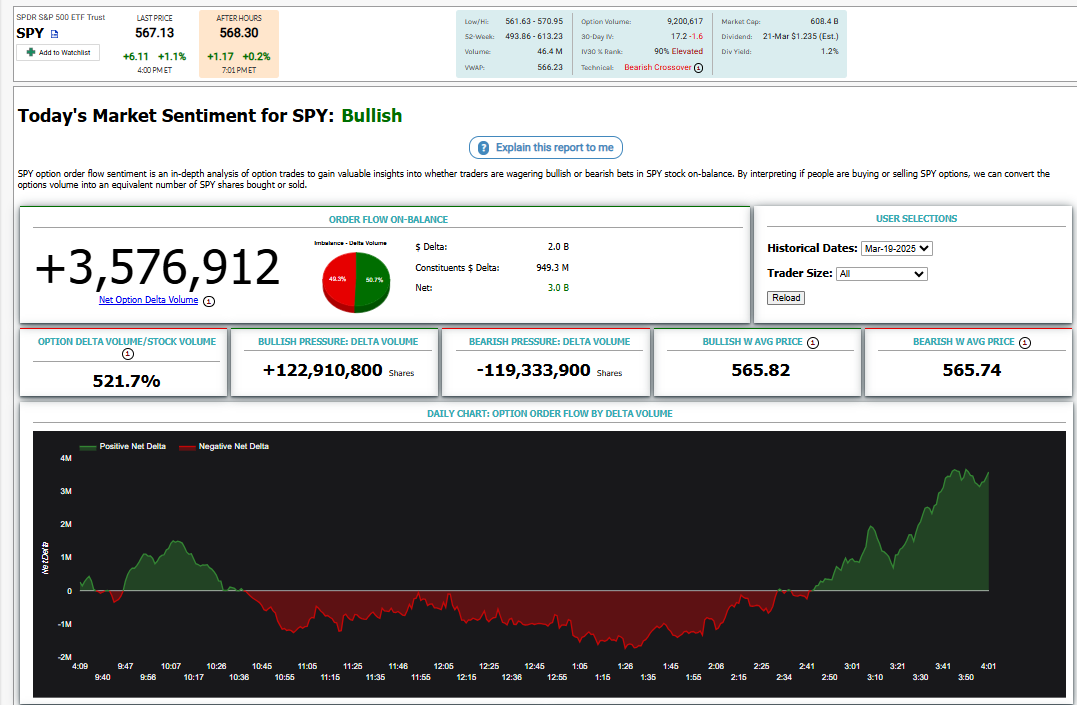Click the green plus icon in Add to Watchlist

[x=31, y=52]
